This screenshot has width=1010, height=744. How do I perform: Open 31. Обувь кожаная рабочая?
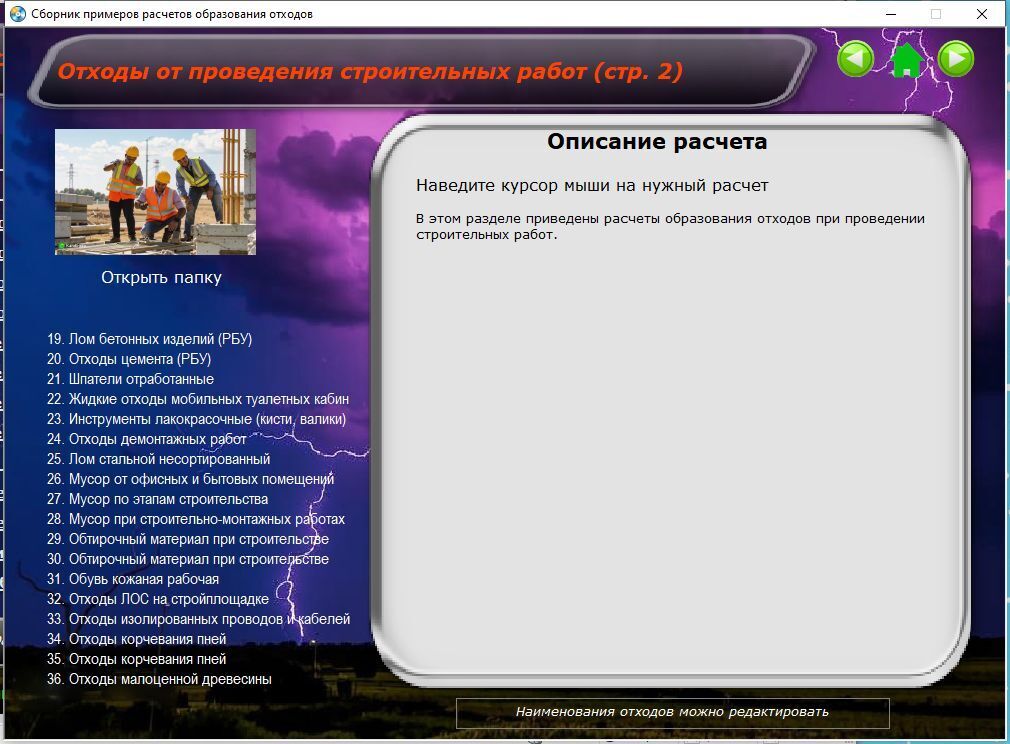[x=133, y=578]
